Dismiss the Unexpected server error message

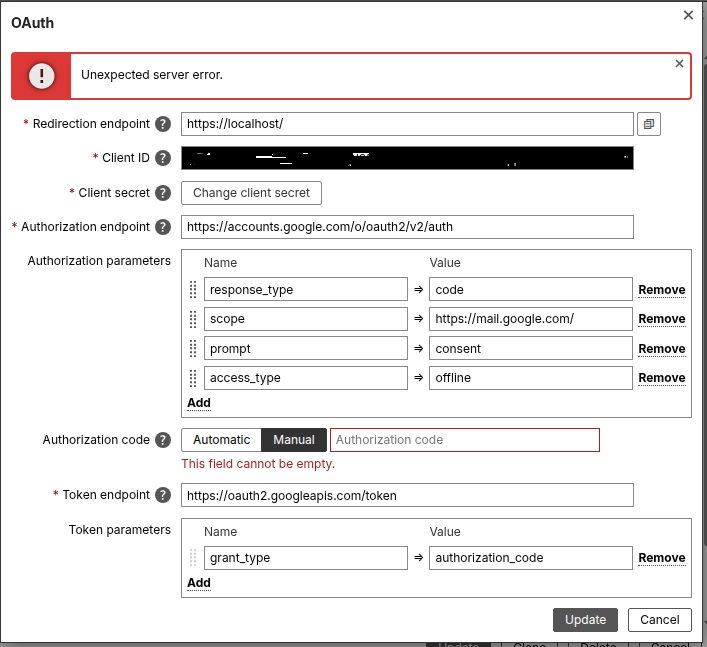(679, 64)
